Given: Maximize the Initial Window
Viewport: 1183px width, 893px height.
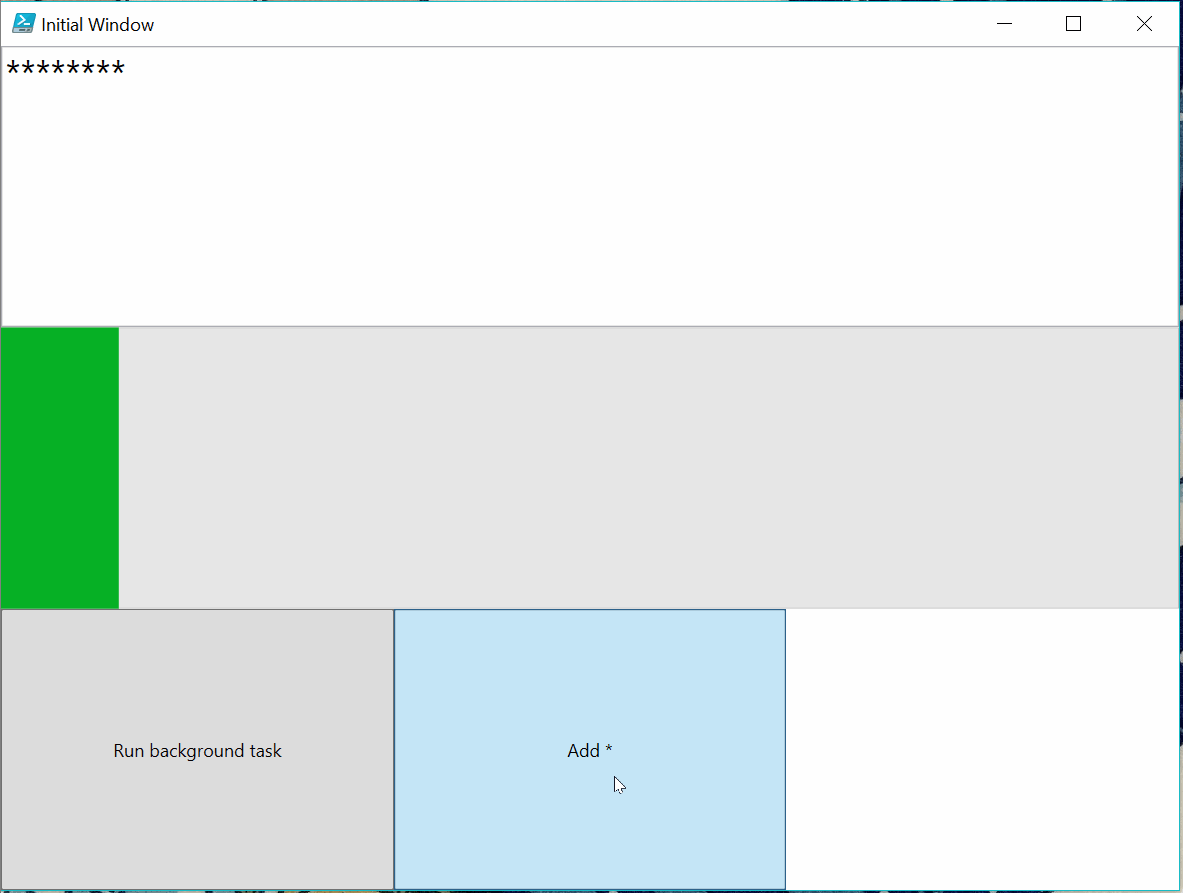Looking at the screenshot, I should 1074,24.
